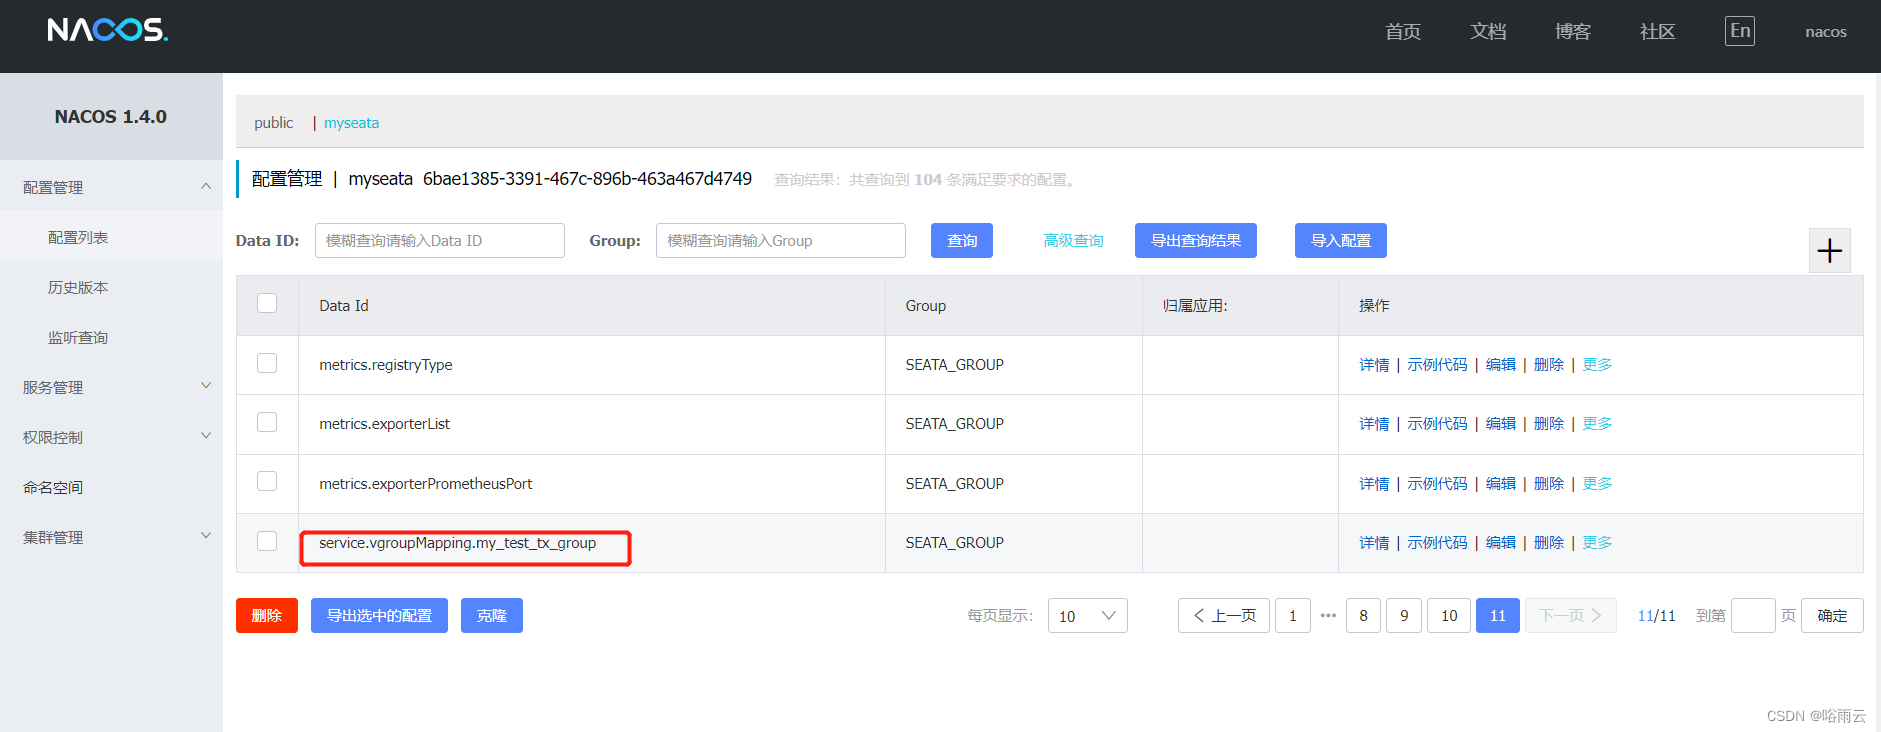Screen dimensions: 1881x732
Task: Open 社区 in top navigation
Action: [1657, 32]
